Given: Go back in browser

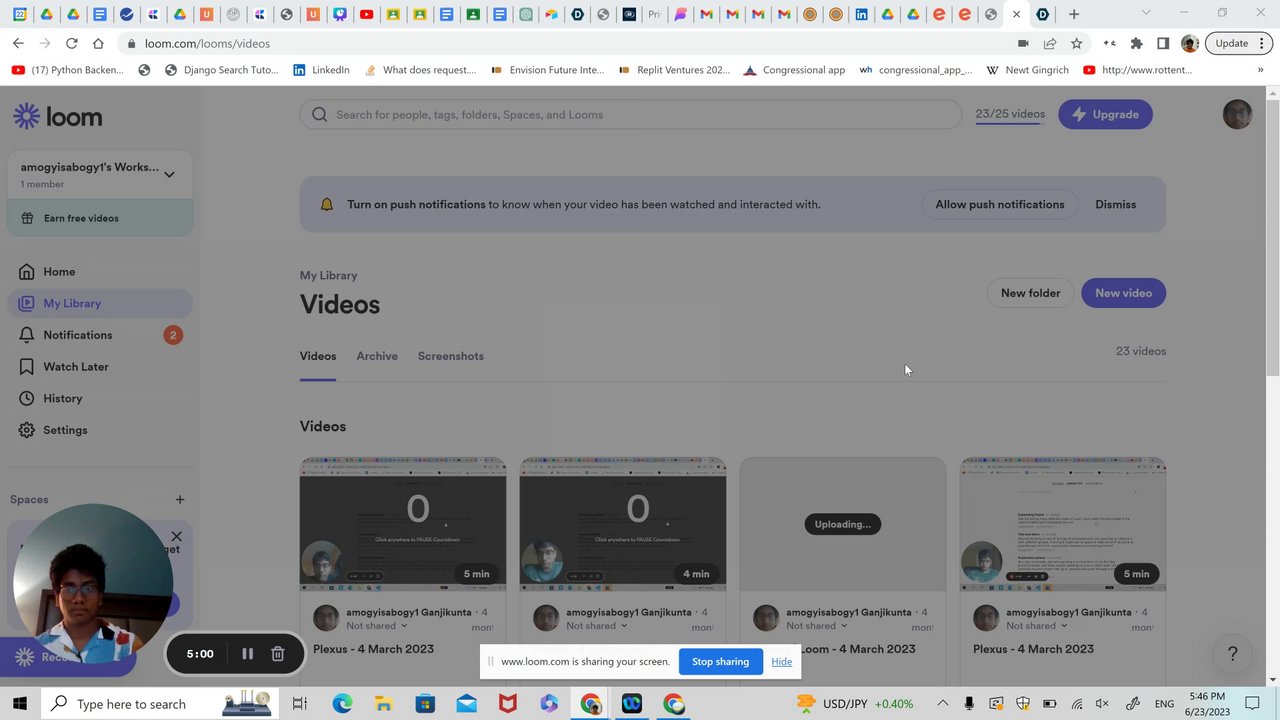Looking at the screenshot, I should [18, 43].
